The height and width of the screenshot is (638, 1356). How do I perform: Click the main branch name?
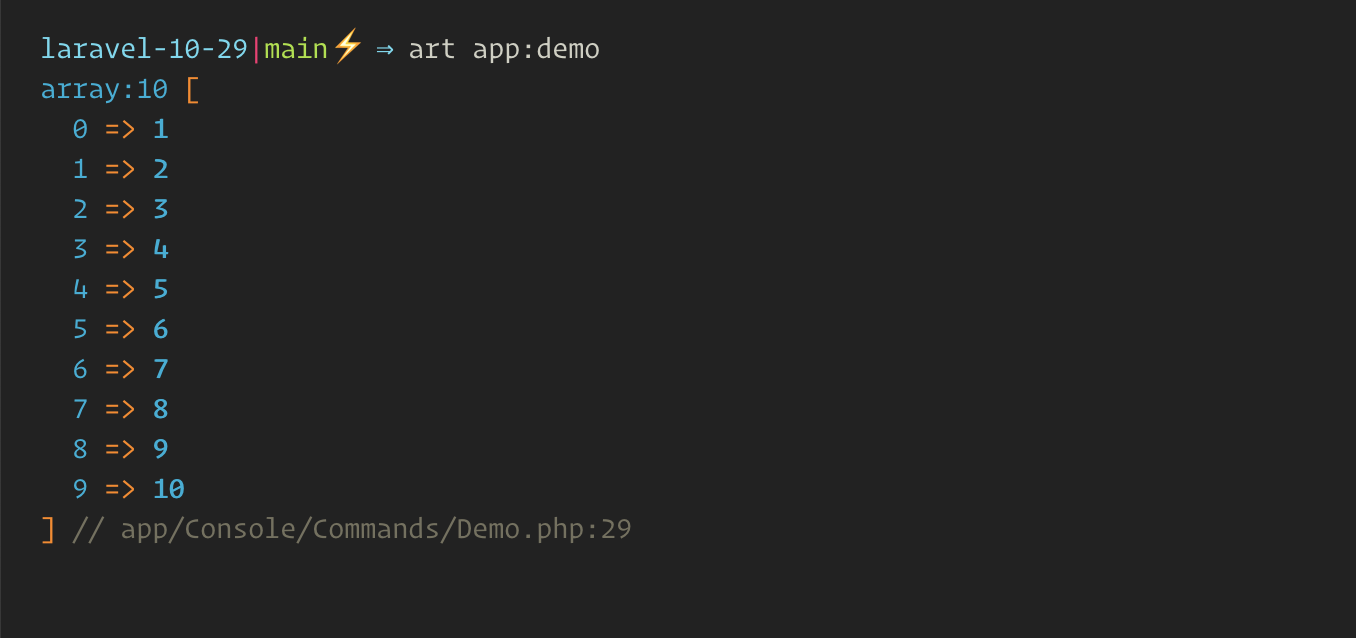[296, 48]
